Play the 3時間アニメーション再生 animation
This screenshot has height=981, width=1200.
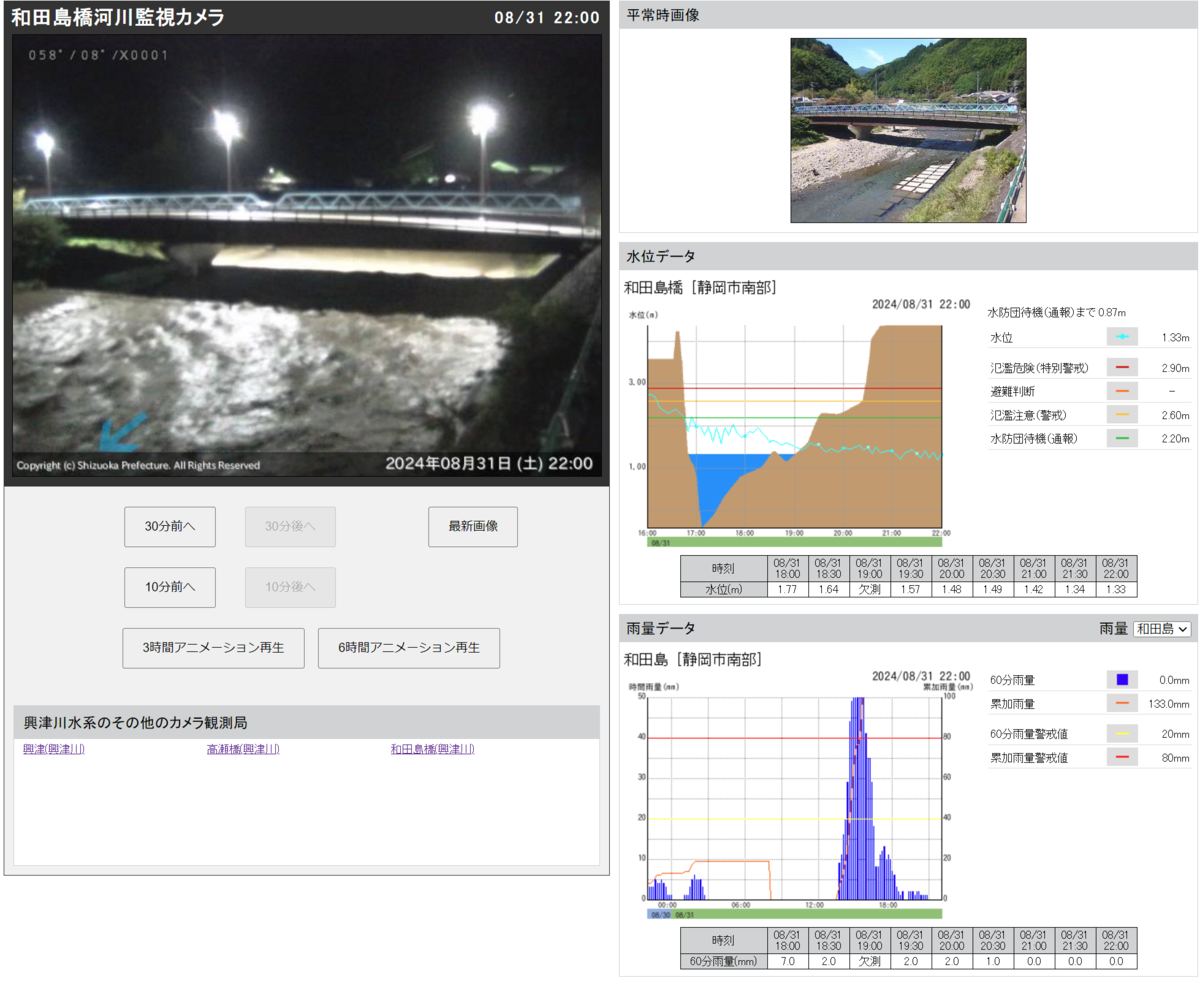(213, 648)
